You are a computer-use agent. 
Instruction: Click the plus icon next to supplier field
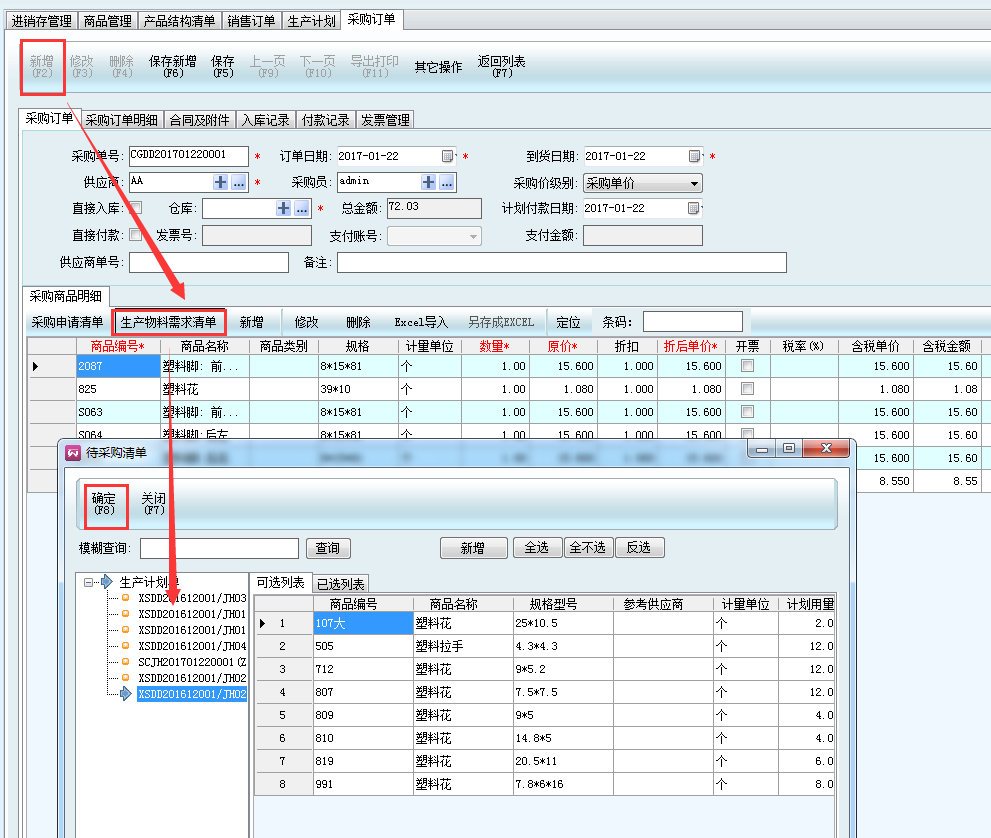[220, 182]
